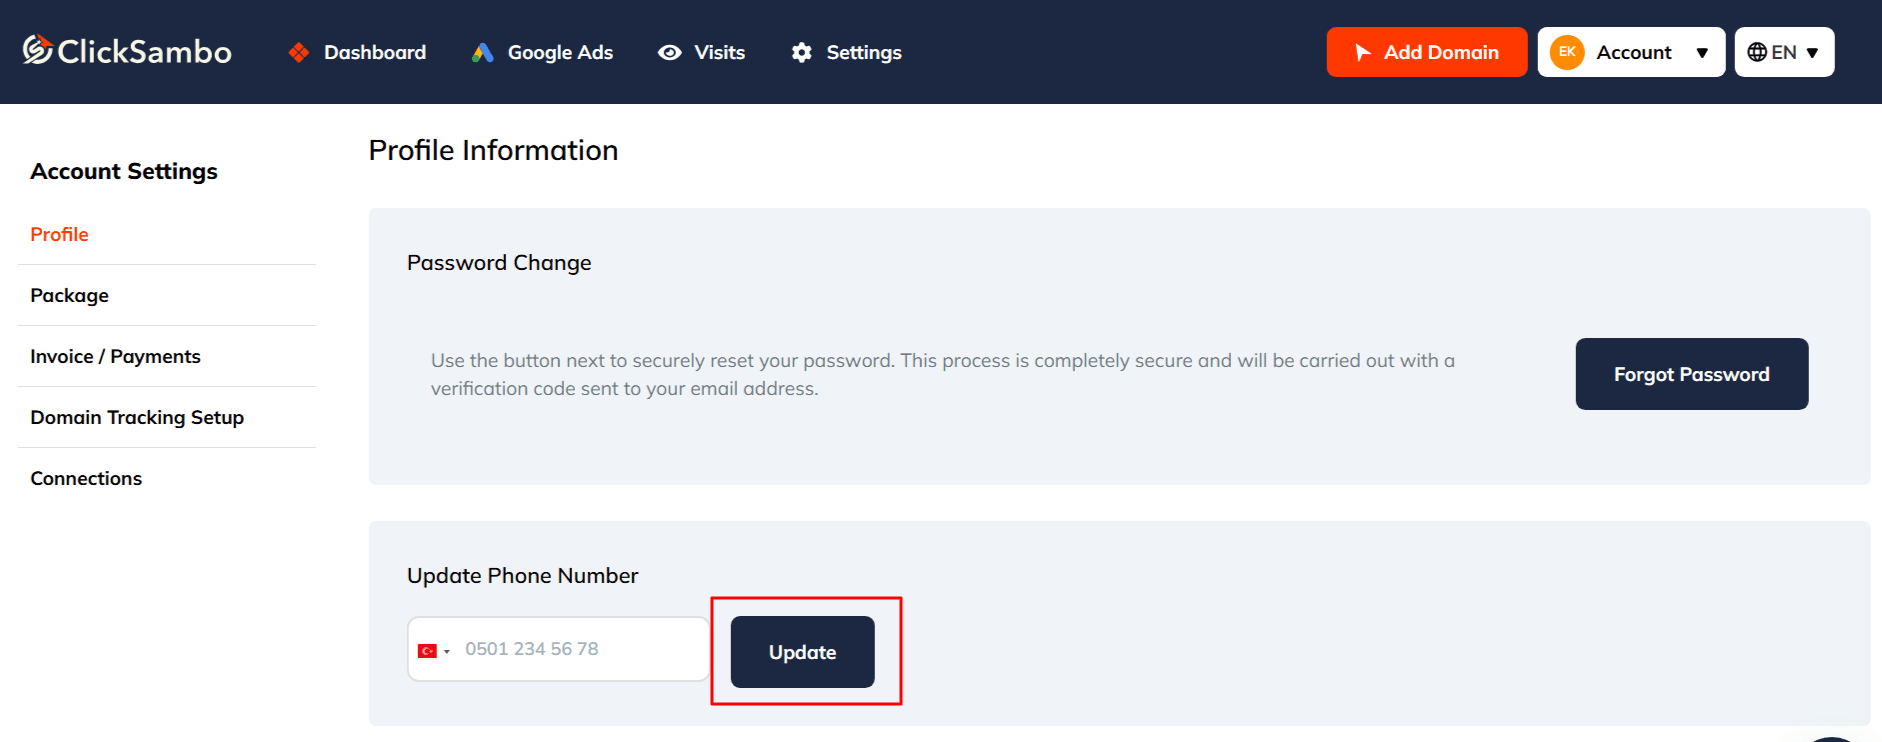Go to Invoice / Payments section
The image size is (1882, 742).
pos(115,356)
